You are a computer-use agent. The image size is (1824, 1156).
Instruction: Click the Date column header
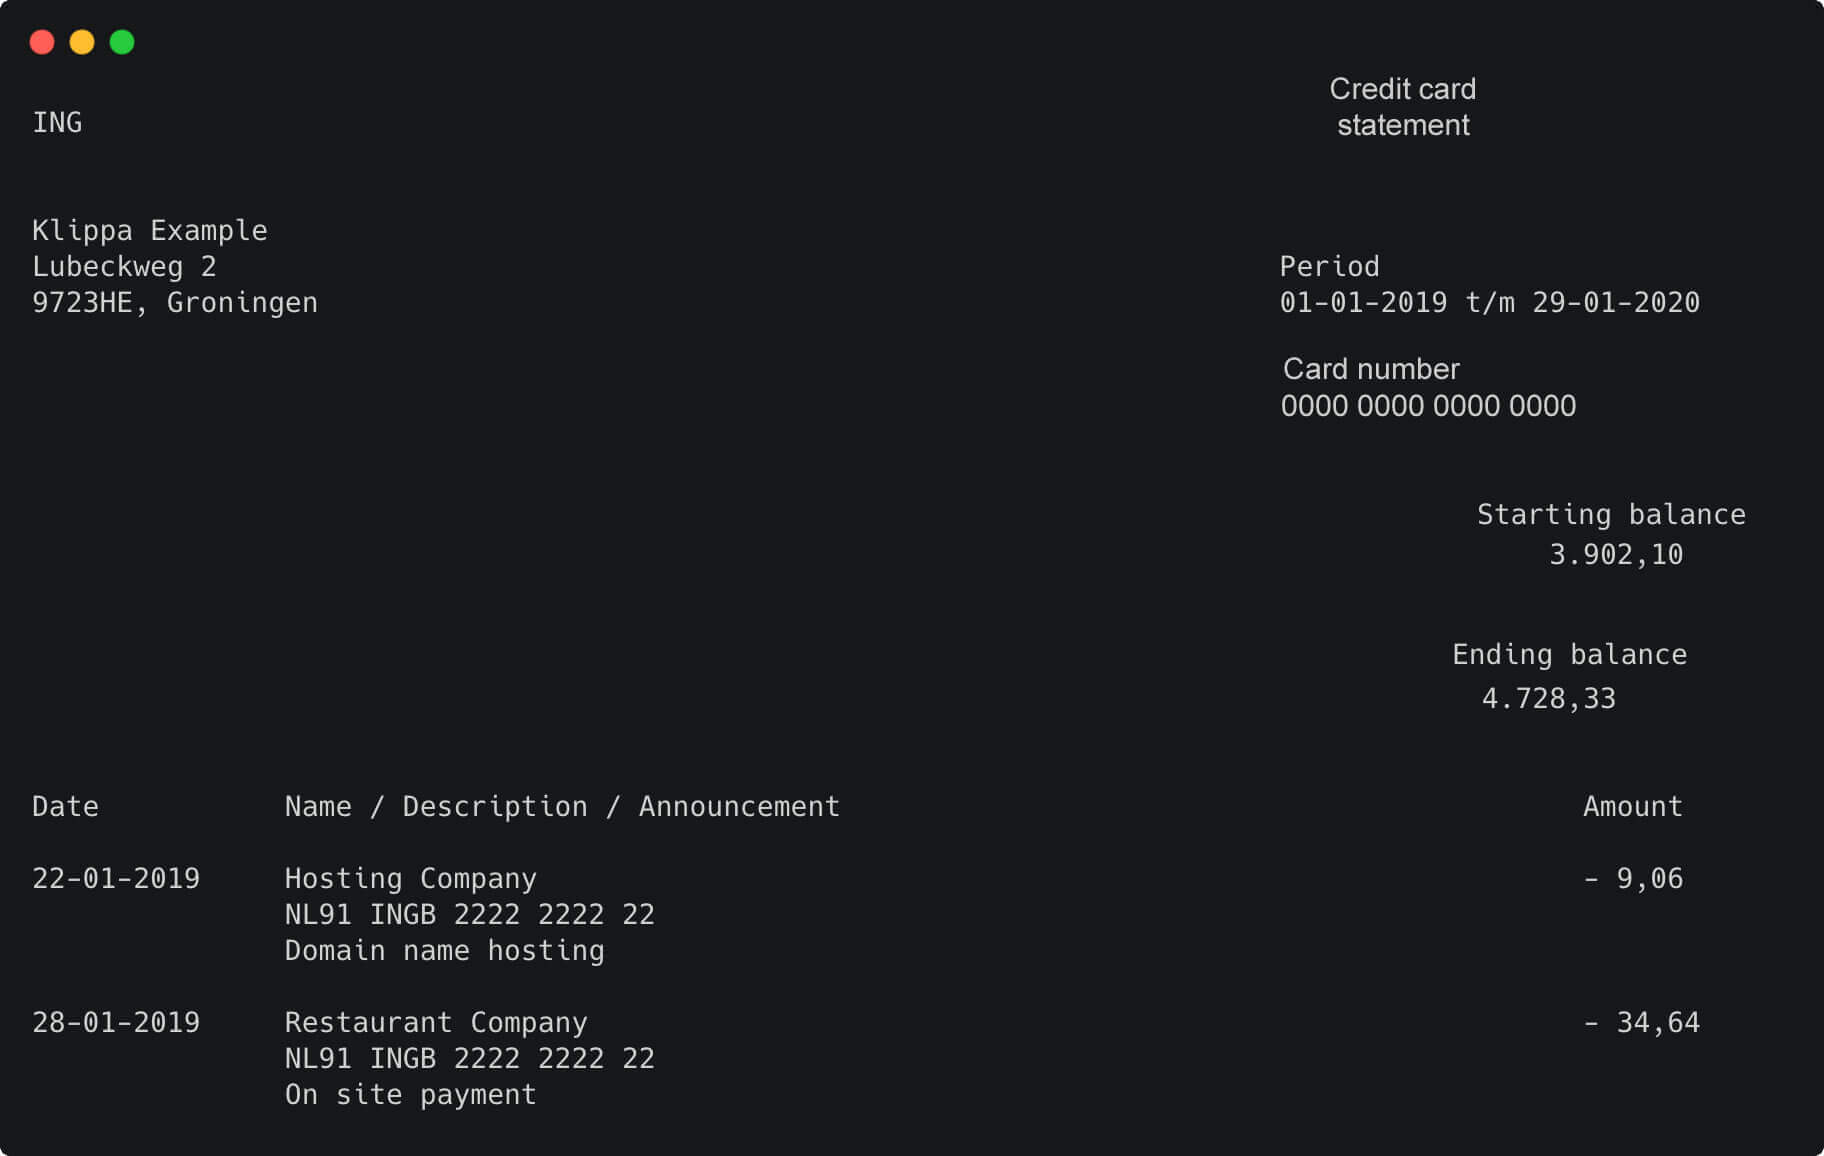click(65, 807)
